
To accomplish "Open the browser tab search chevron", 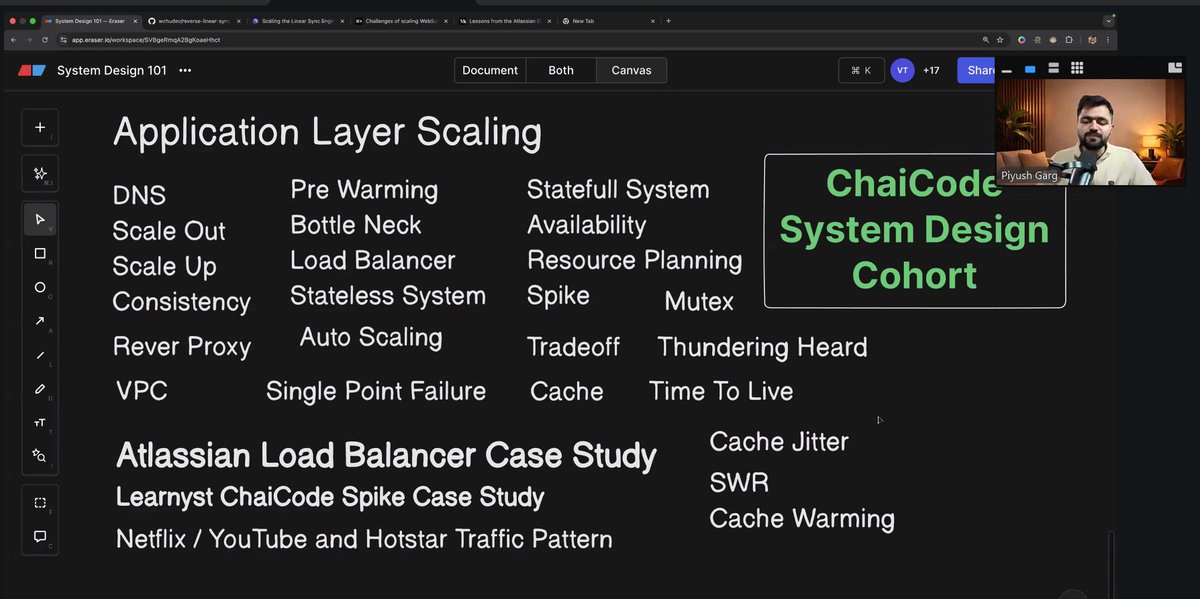I will [x=1108, y=19].
